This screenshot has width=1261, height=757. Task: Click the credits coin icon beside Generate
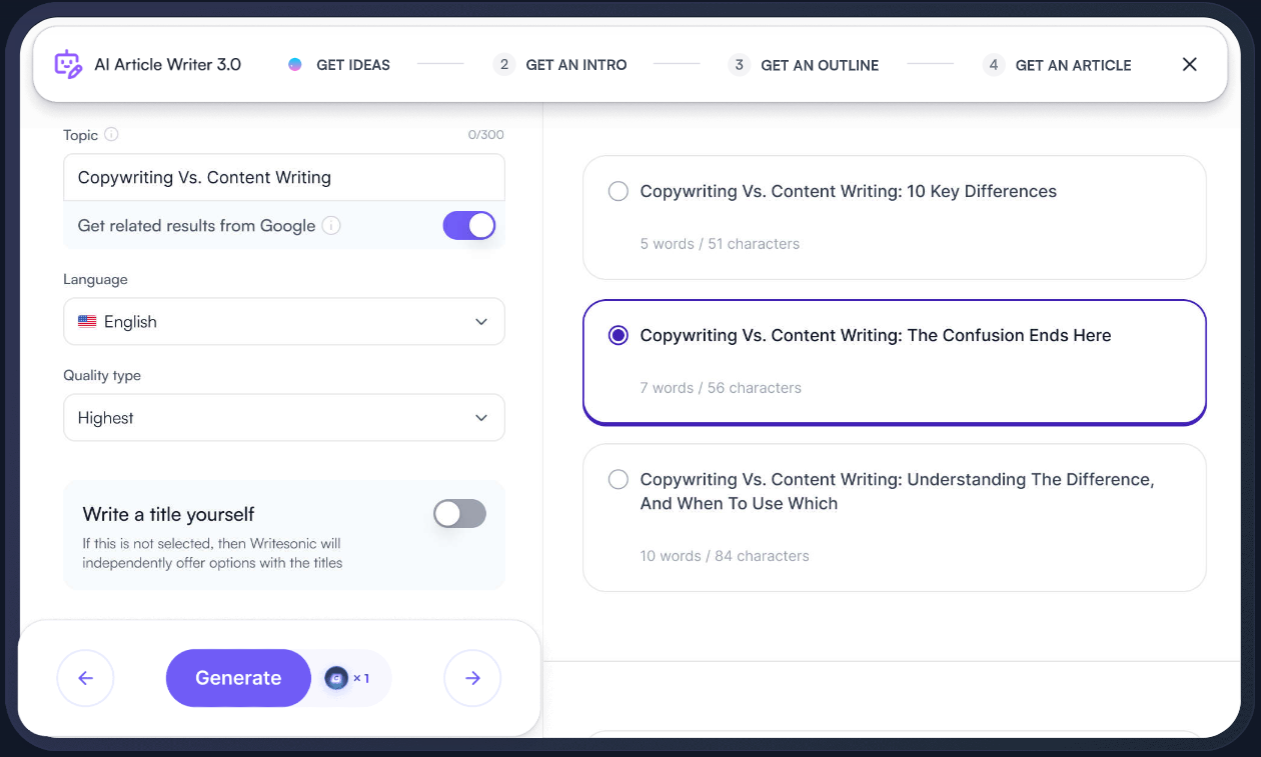pos(337,678)
